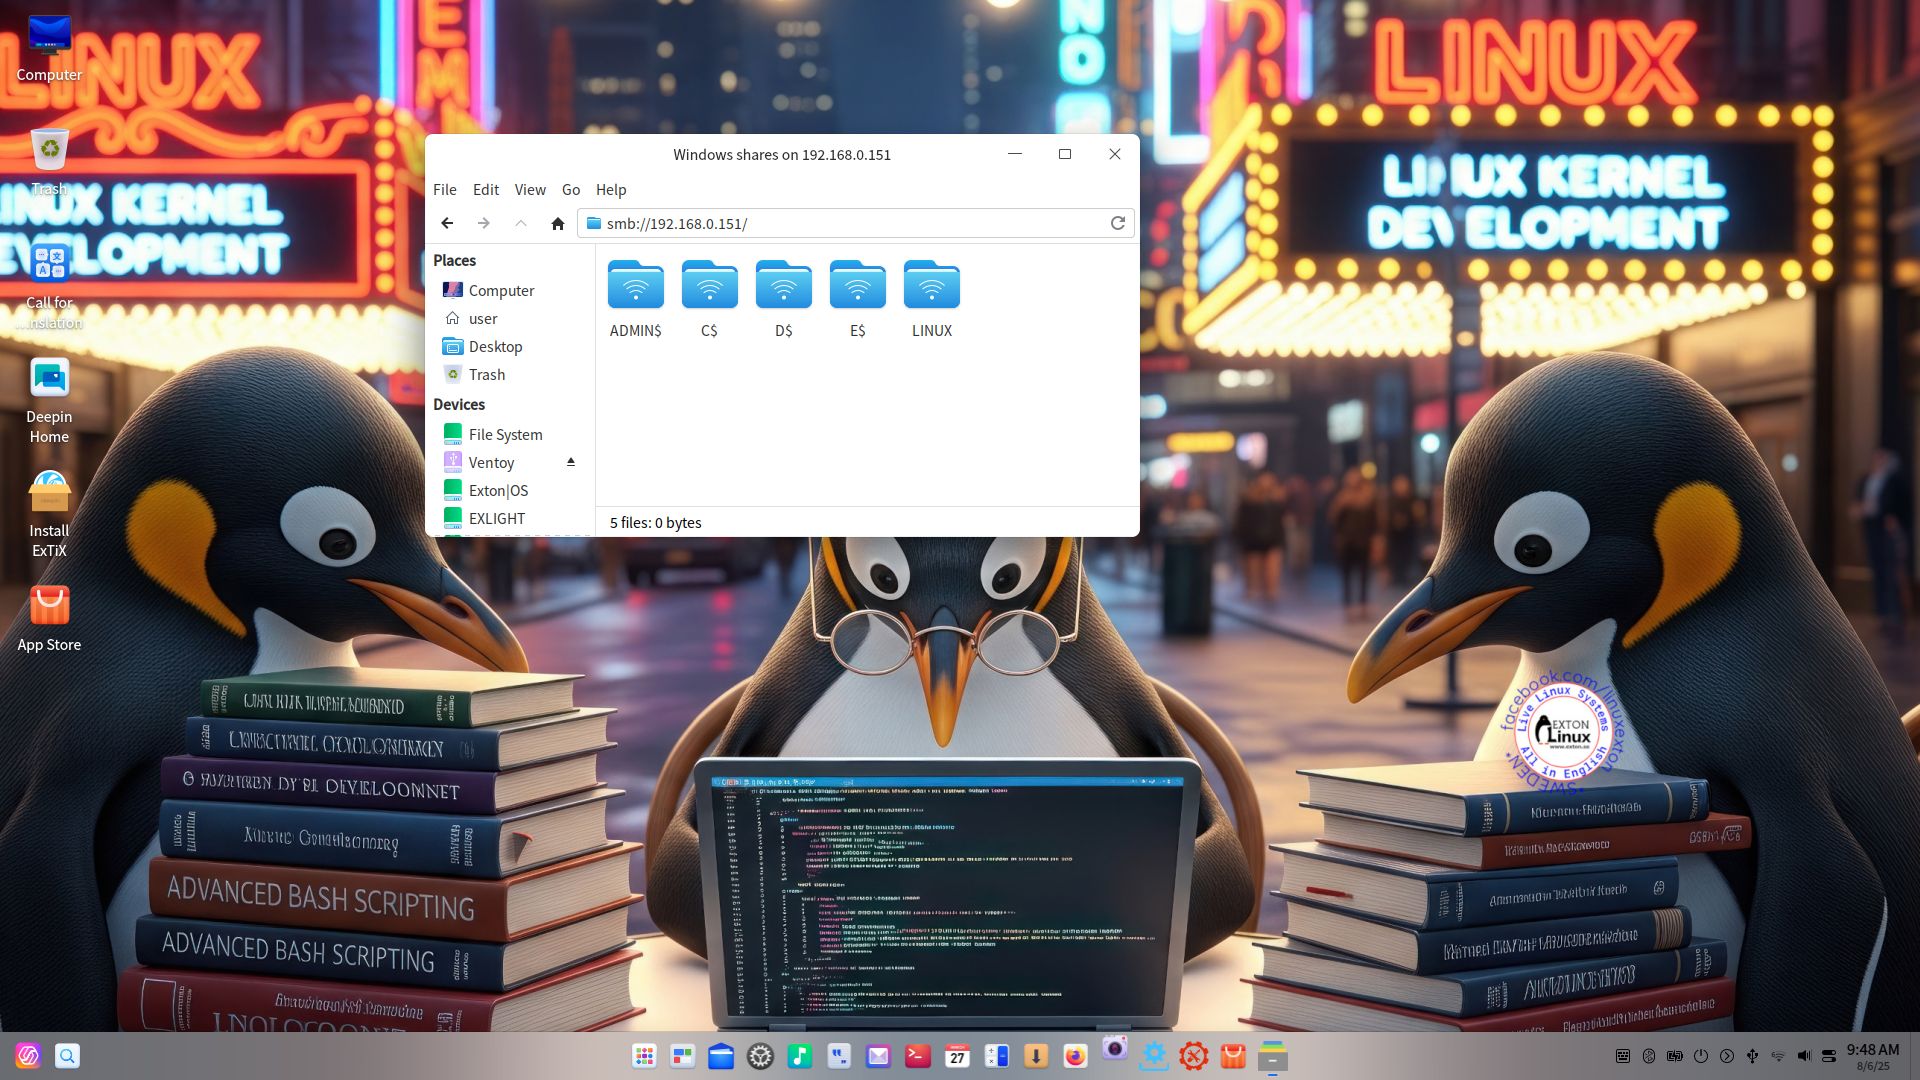Maximize the Windows shares window
The width and height of the screenshot is (1920, 1080).
point(1065,154)
